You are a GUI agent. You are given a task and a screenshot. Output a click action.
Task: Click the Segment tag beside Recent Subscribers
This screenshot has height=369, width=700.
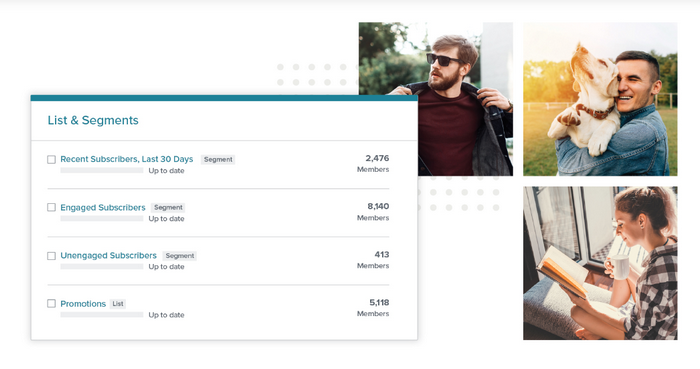pyautogui.click(x=218, y=159)
